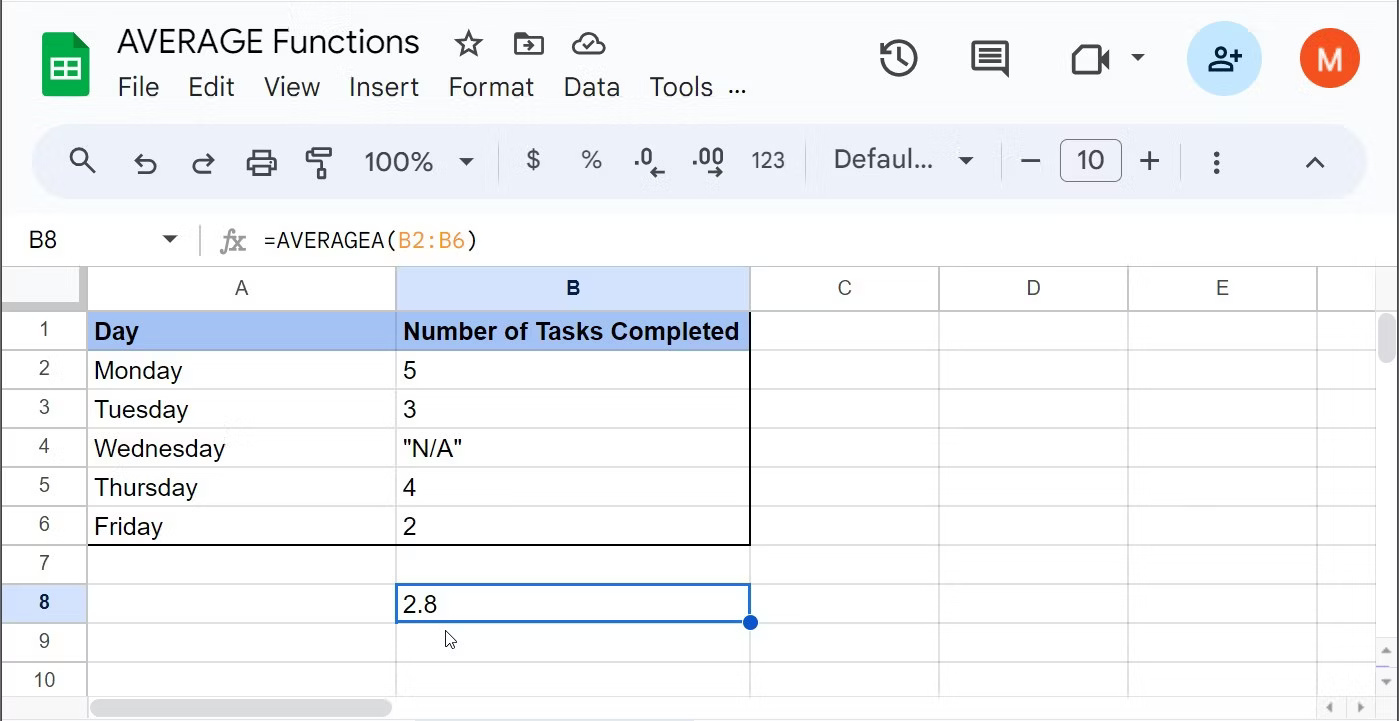Increase font size plus button
Image resolution: width=1399 pixels, height=721 pixels.
1149,161
